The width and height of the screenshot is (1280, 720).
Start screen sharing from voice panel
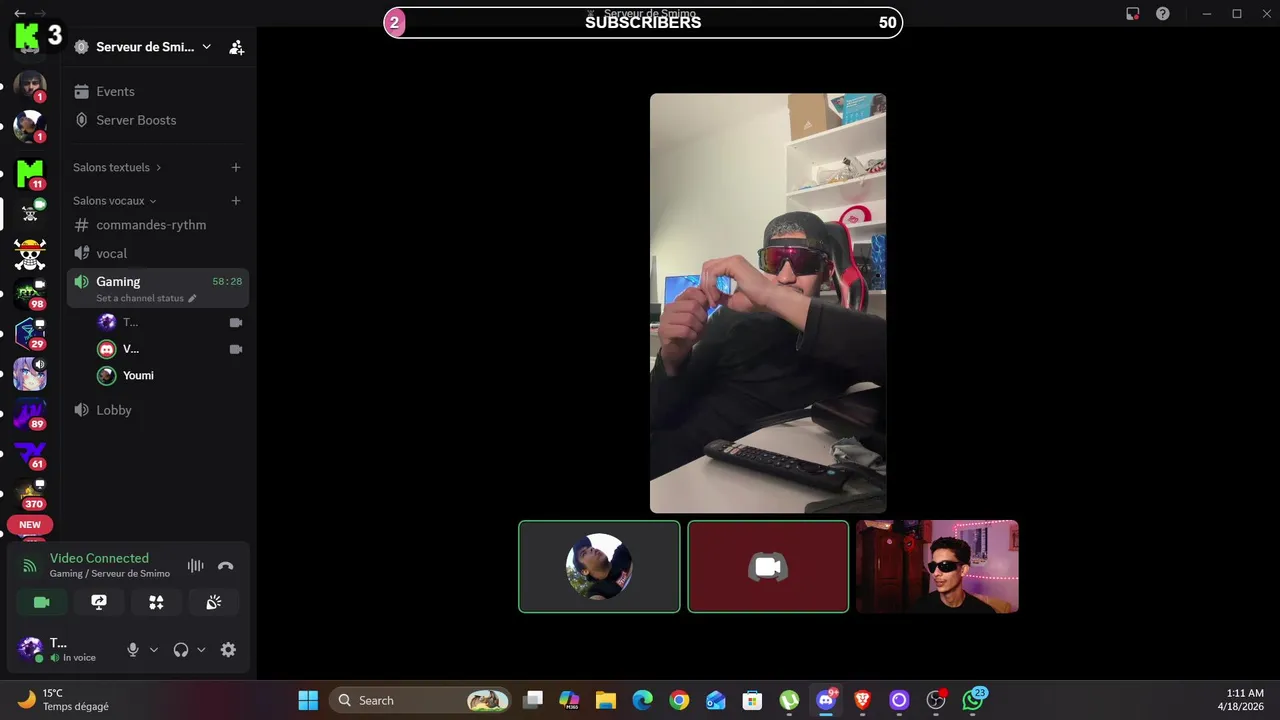pos(99,602)
